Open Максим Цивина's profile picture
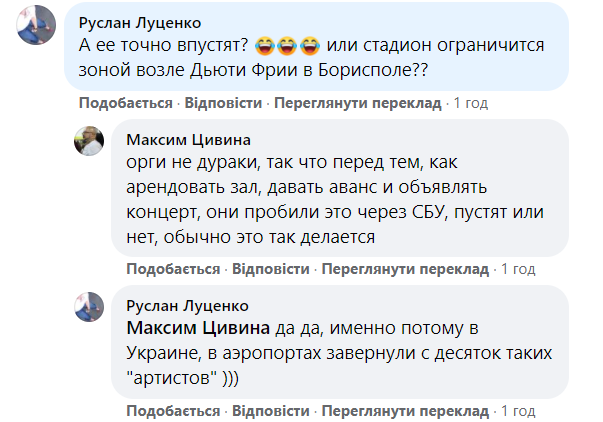This screenshot has height=422, width=603. click(x=90, y=141)
